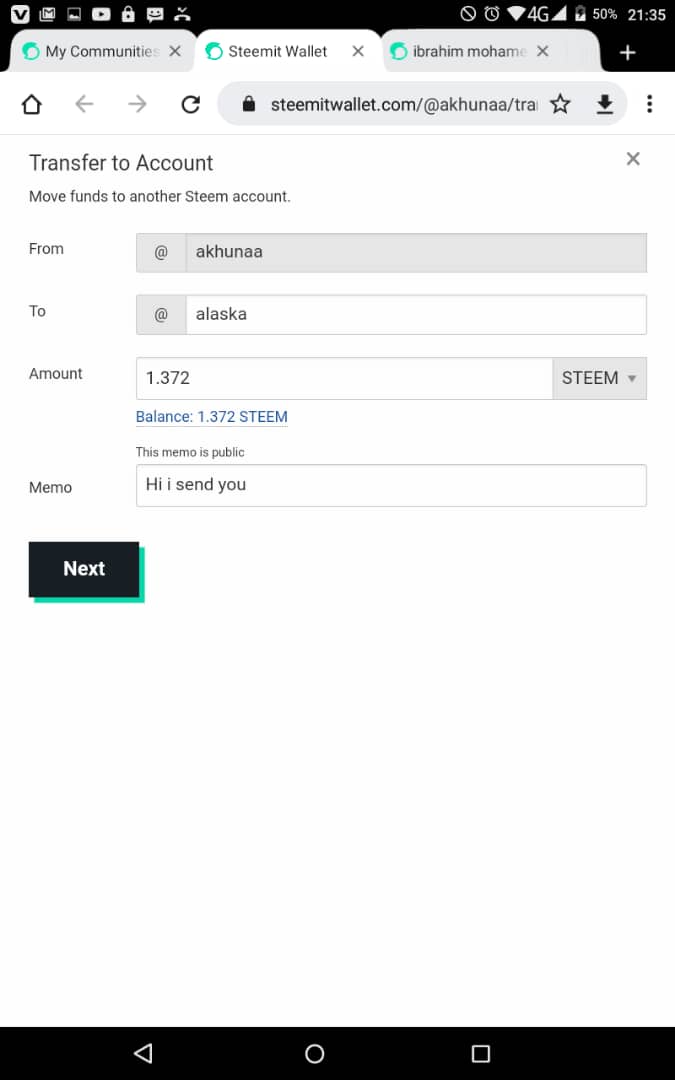Image resolution: width=675 pixels, height=1080 pixels.
Task: Focus the To account field
Action: pyautogui.click(x=415, y=314)
